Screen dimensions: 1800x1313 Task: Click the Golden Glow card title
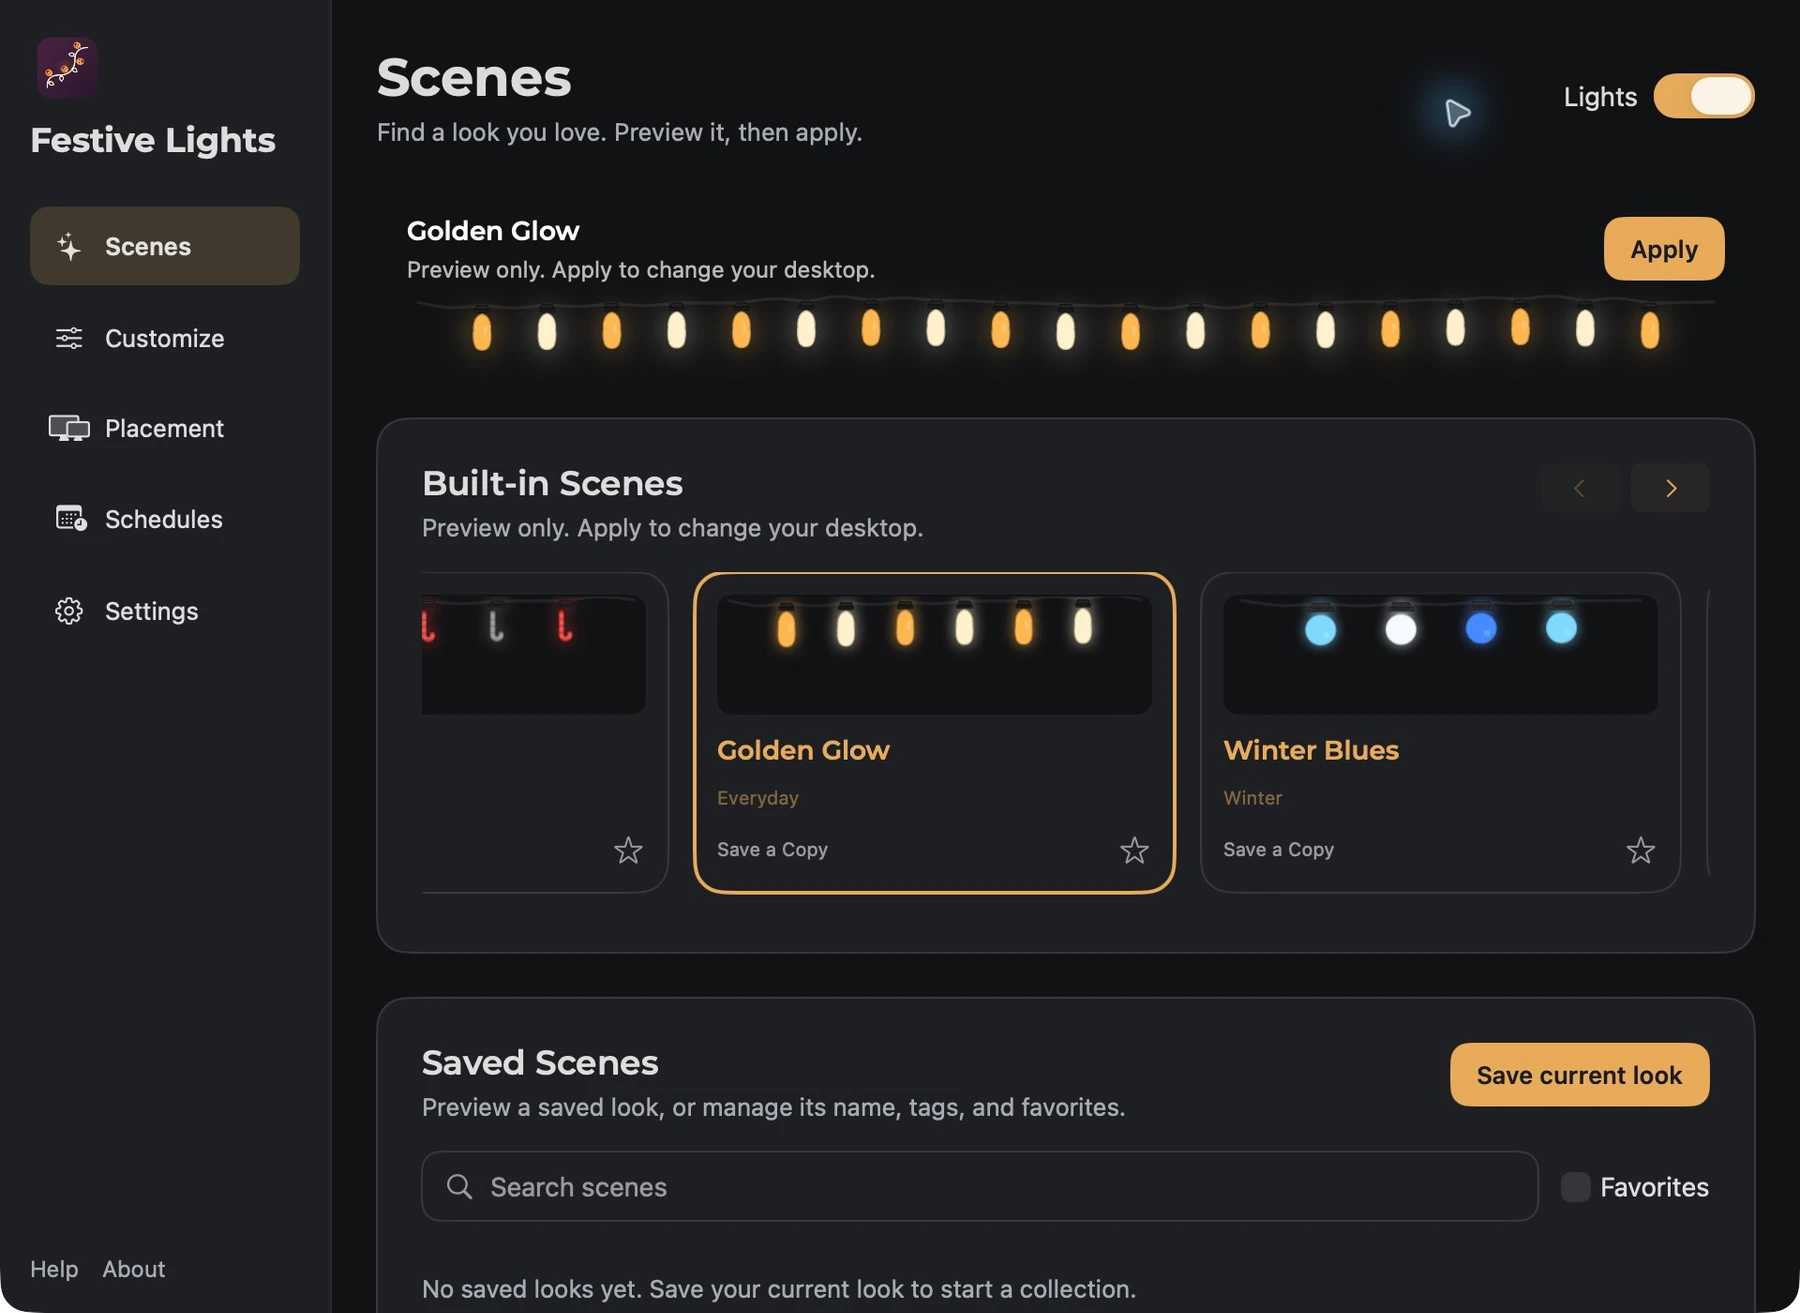(803, 750)
